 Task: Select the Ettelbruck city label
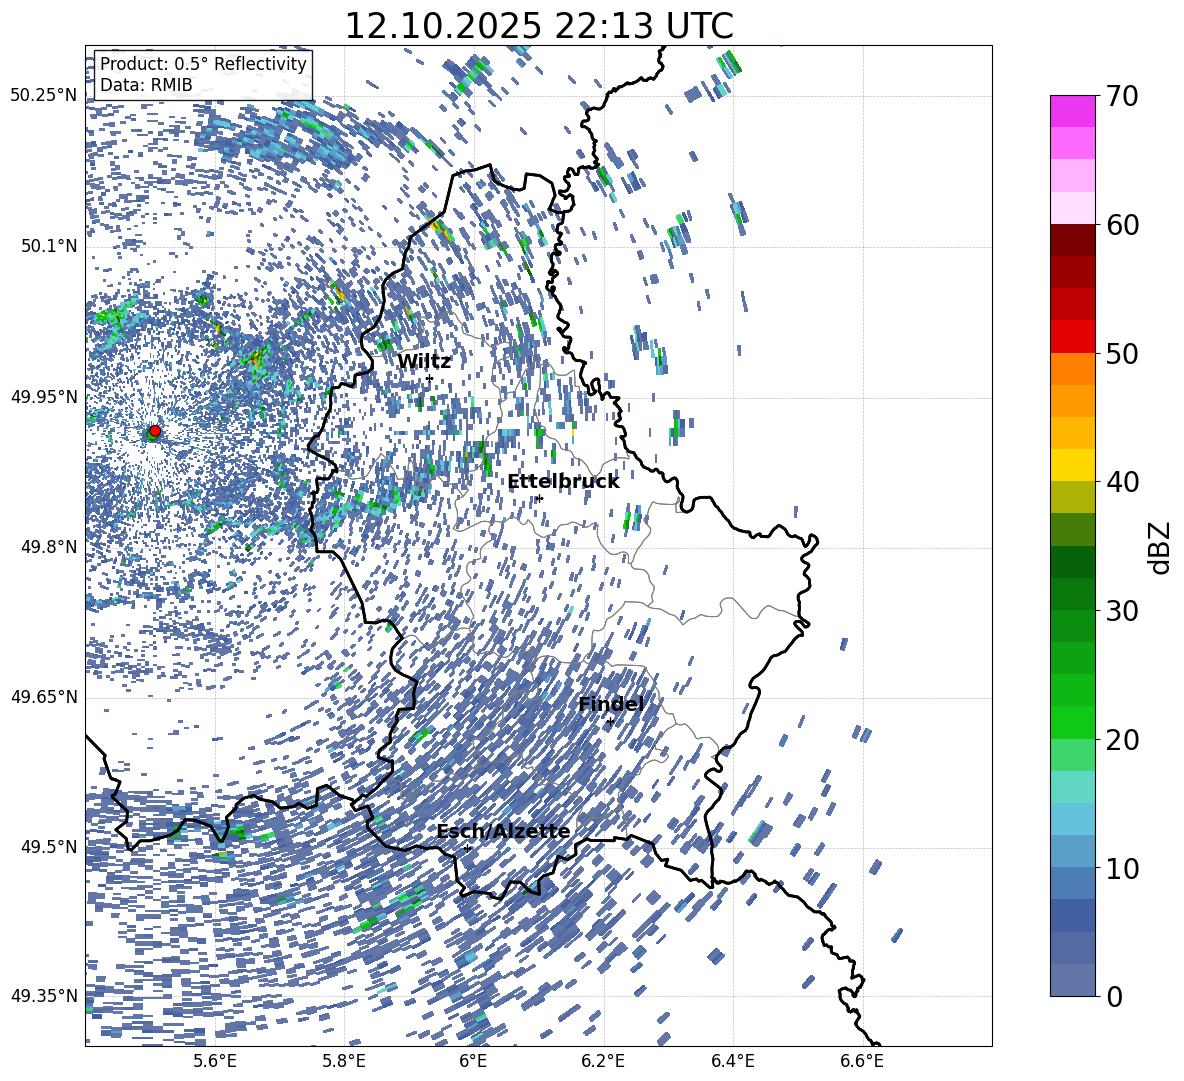[563, 482]
